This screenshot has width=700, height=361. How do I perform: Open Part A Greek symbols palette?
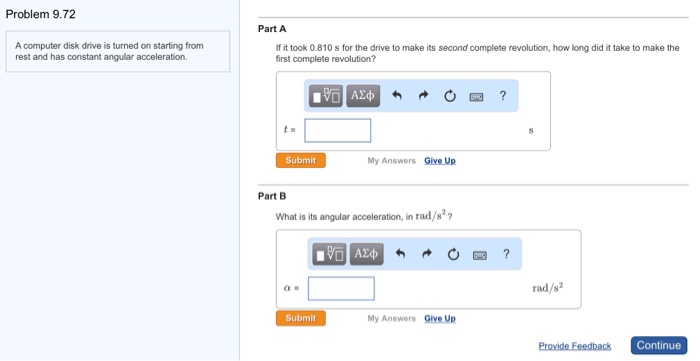pos(363,96)
